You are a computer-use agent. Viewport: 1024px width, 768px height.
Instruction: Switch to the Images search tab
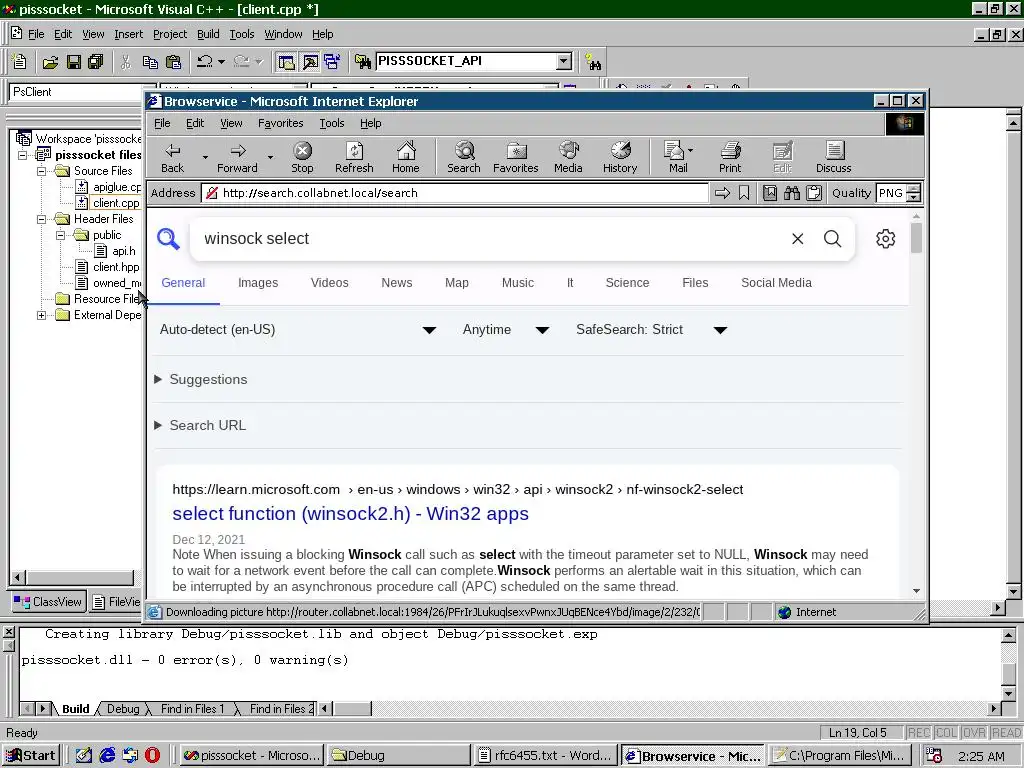tap(258, 283)
